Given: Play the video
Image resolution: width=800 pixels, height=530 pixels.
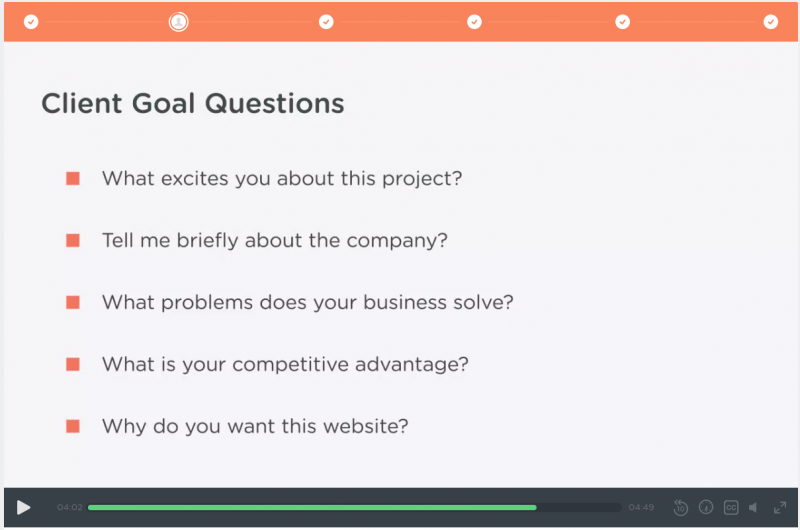Looking at the screenshot, I should coord(23,508).
